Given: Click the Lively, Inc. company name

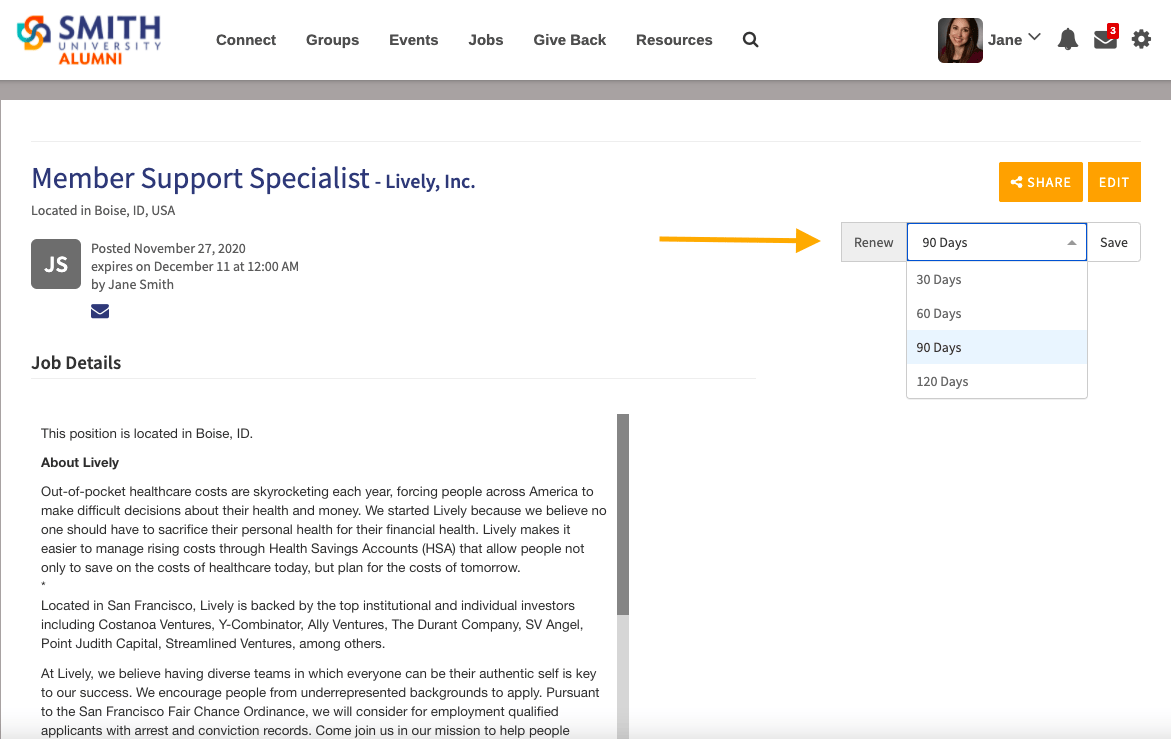Looking at the screenshot, I should click(430, 181).
